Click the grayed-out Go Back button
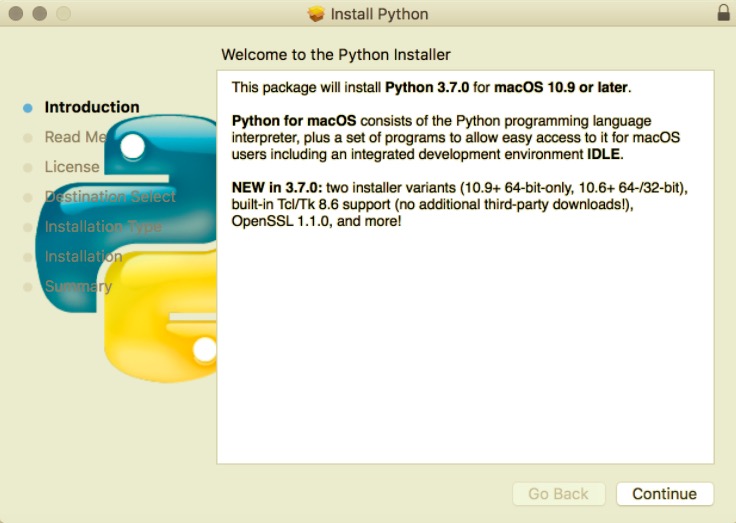Image resolution: width=736 pixels, height=523 pixels. [558, 494]
